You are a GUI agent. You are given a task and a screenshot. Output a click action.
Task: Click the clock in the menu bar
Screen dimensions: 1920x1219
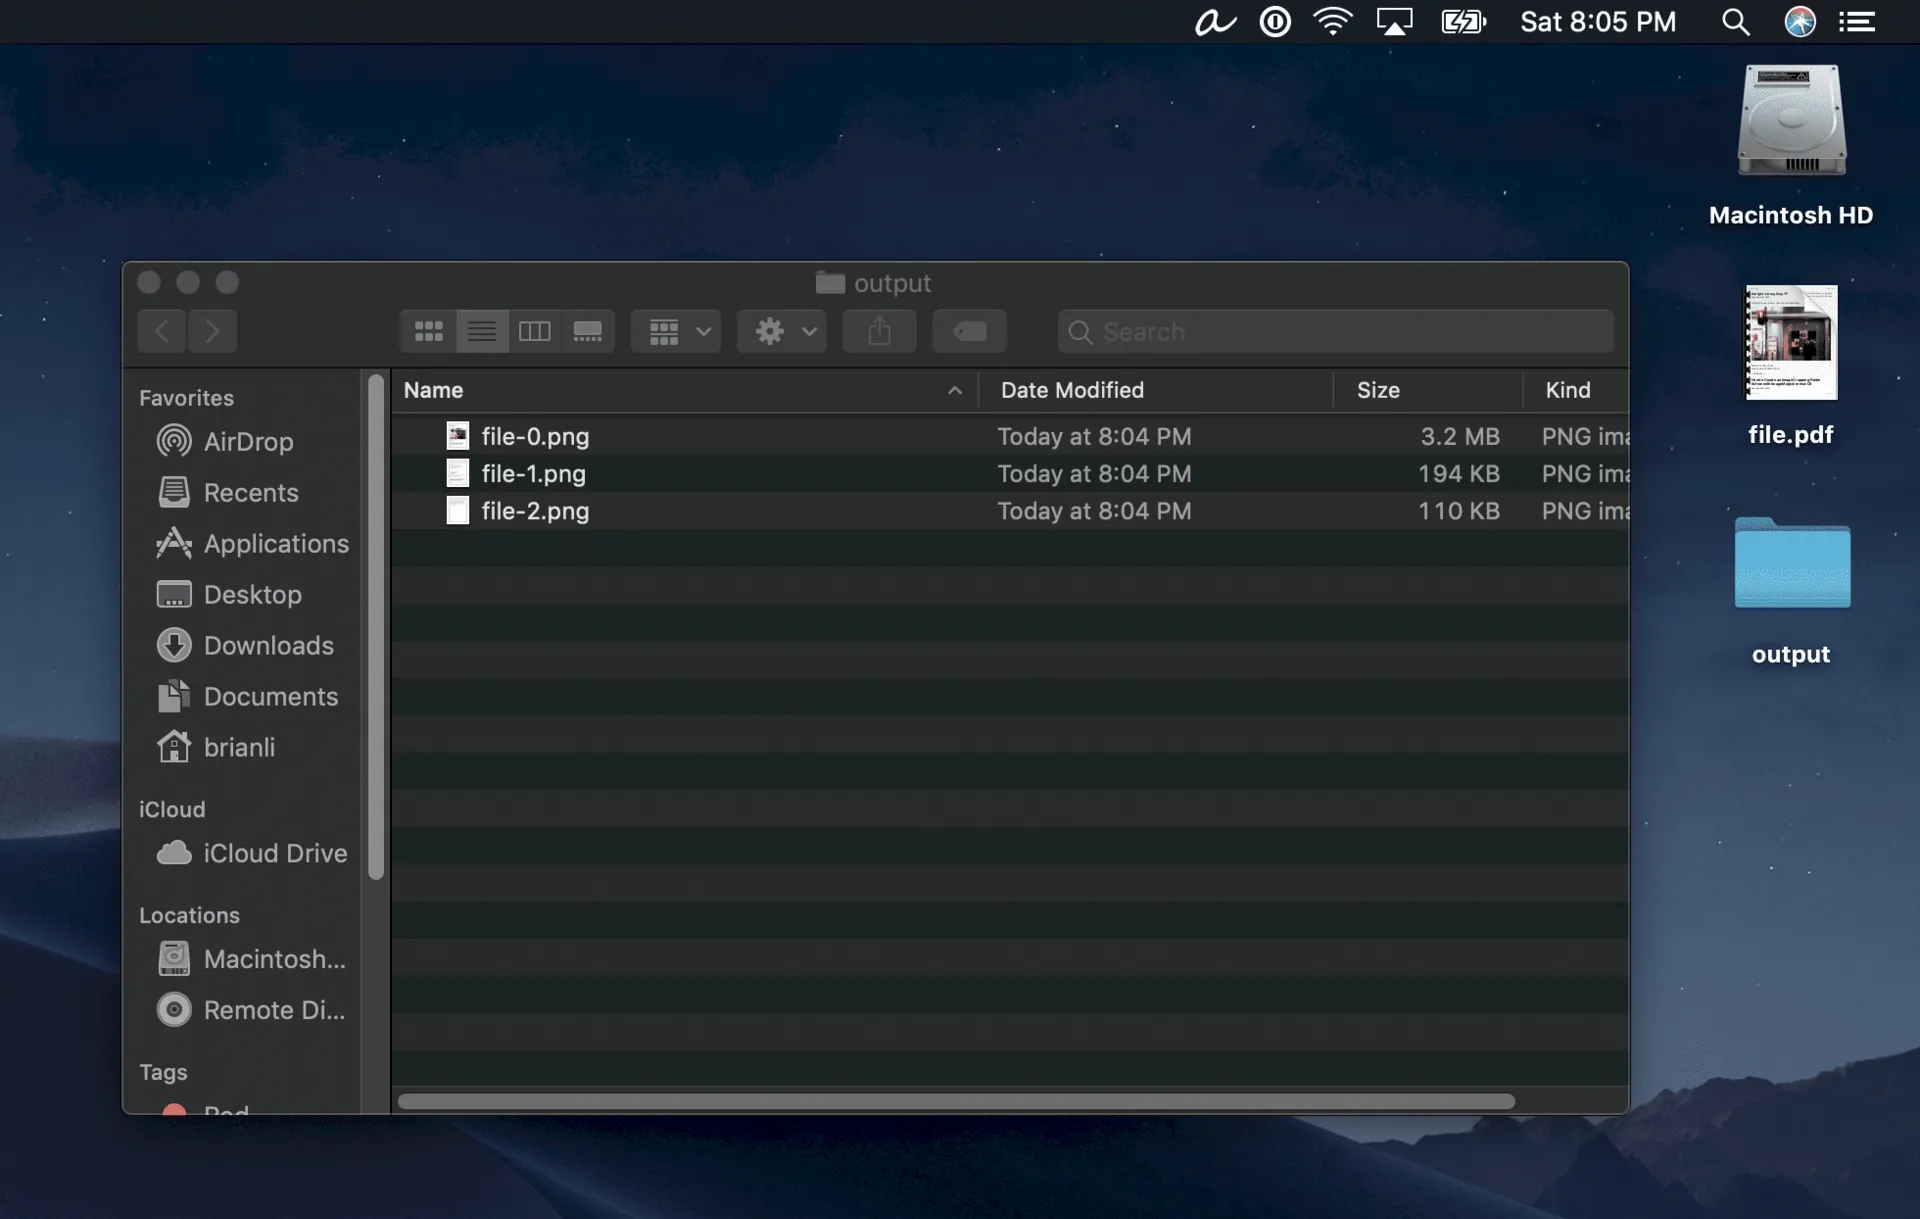pos(1597,21)
